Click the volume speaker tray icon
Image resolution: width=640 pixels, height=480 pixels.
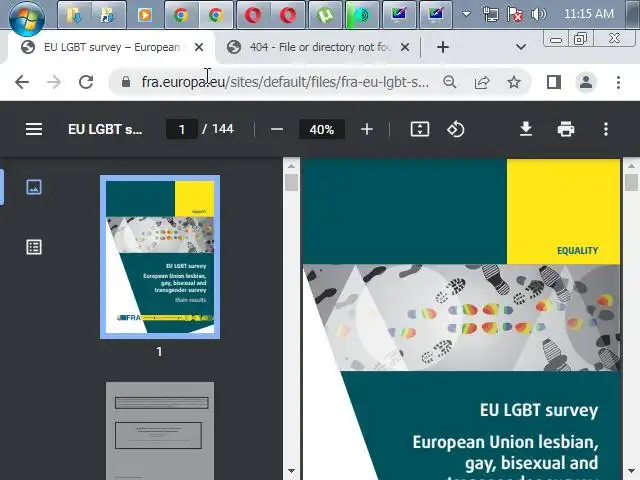point(539,14)
